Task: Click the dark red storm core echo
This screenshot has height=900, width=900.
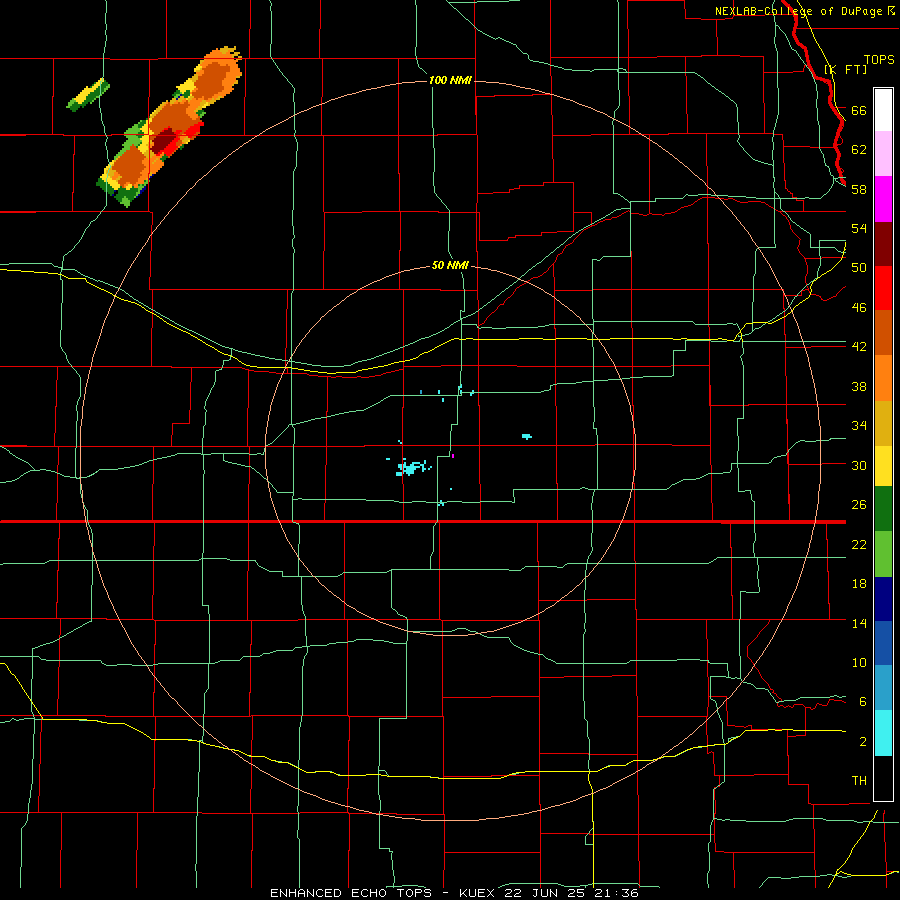Action: tap(165, 139)
